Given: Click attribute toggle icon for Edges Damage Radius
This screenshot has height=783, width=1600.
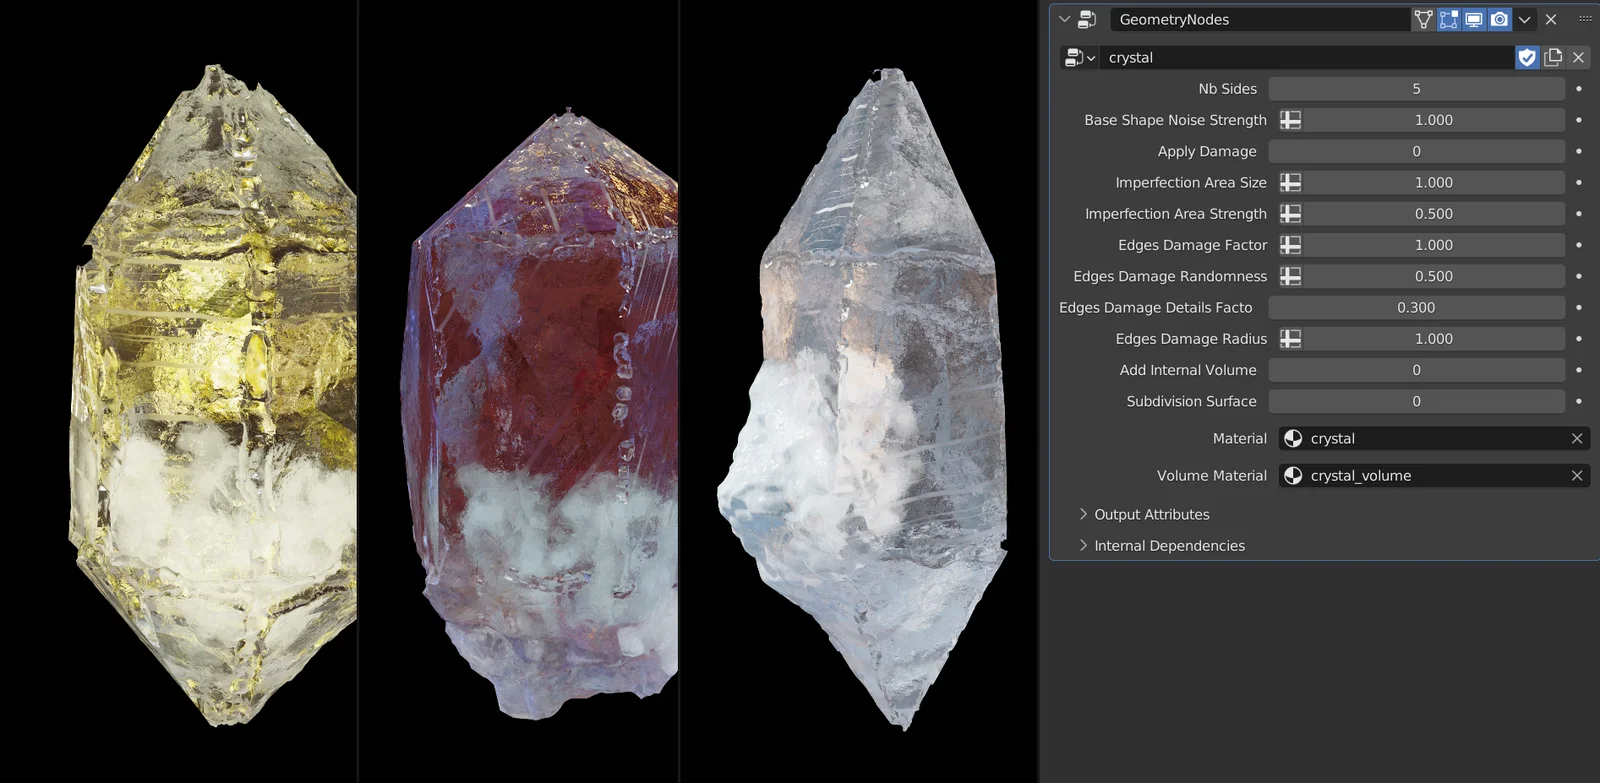Looking at the screenshot, I should pos(1291,339).
